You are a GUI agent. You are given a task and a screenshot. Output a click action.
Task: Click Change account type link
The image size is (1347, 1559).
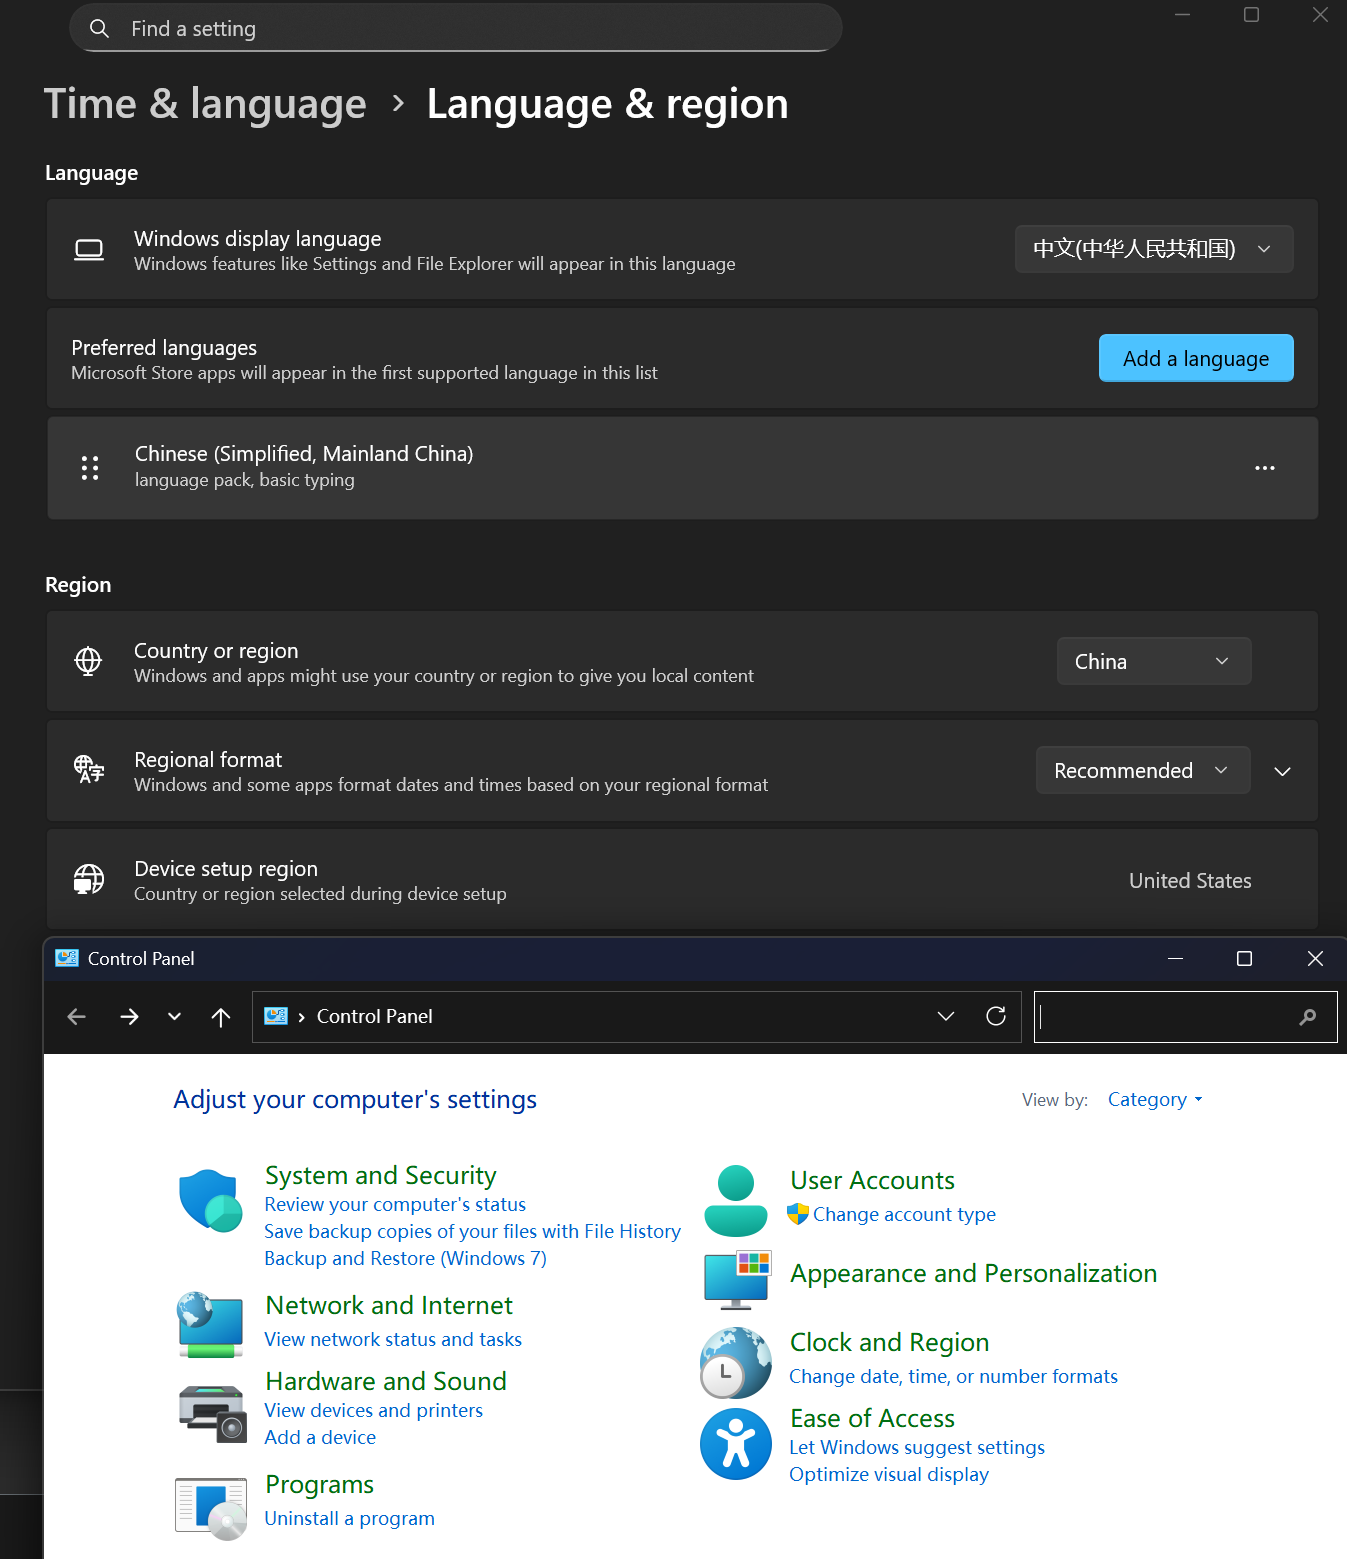coord(904,1214)
